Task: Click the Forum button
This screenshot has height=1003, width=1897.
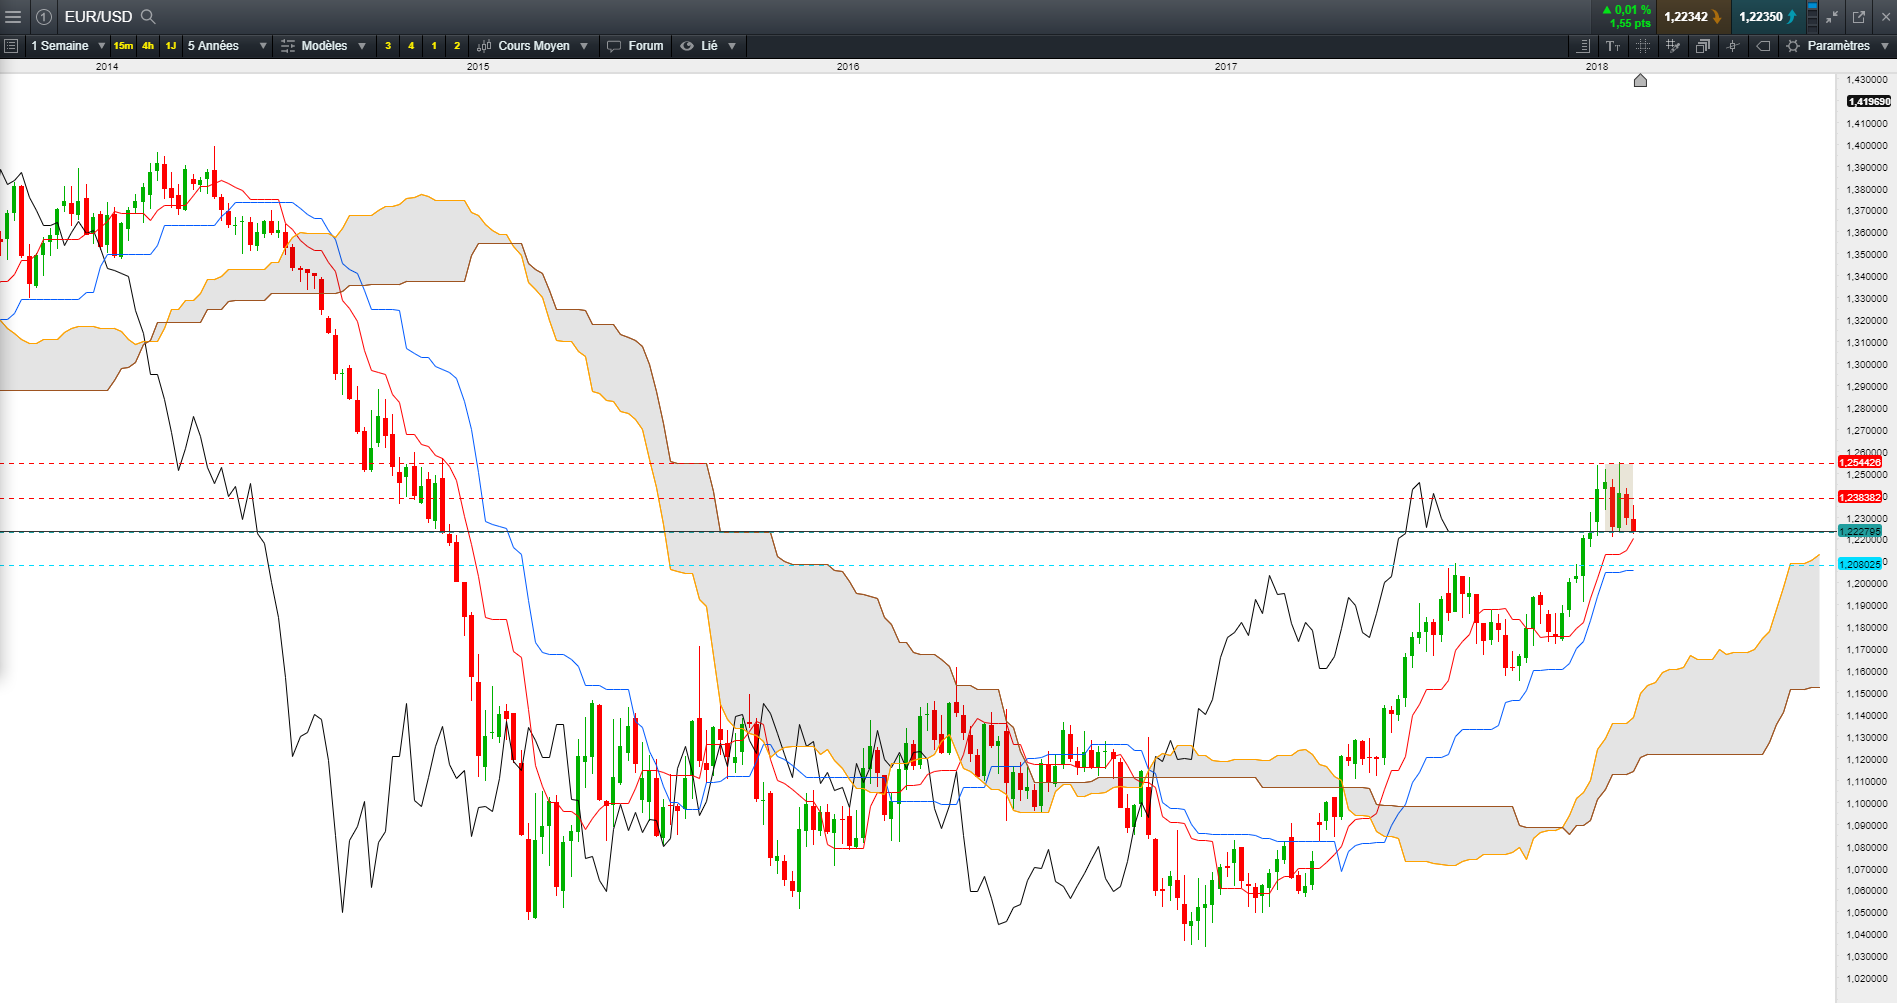Action: point(635,46)
